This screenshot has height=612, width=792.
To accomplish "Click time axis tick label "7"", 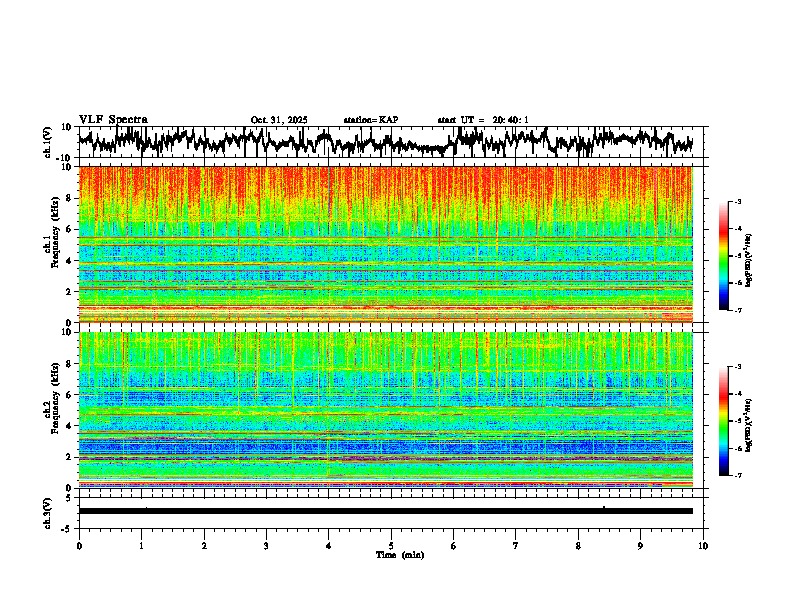I will [516, 546].
